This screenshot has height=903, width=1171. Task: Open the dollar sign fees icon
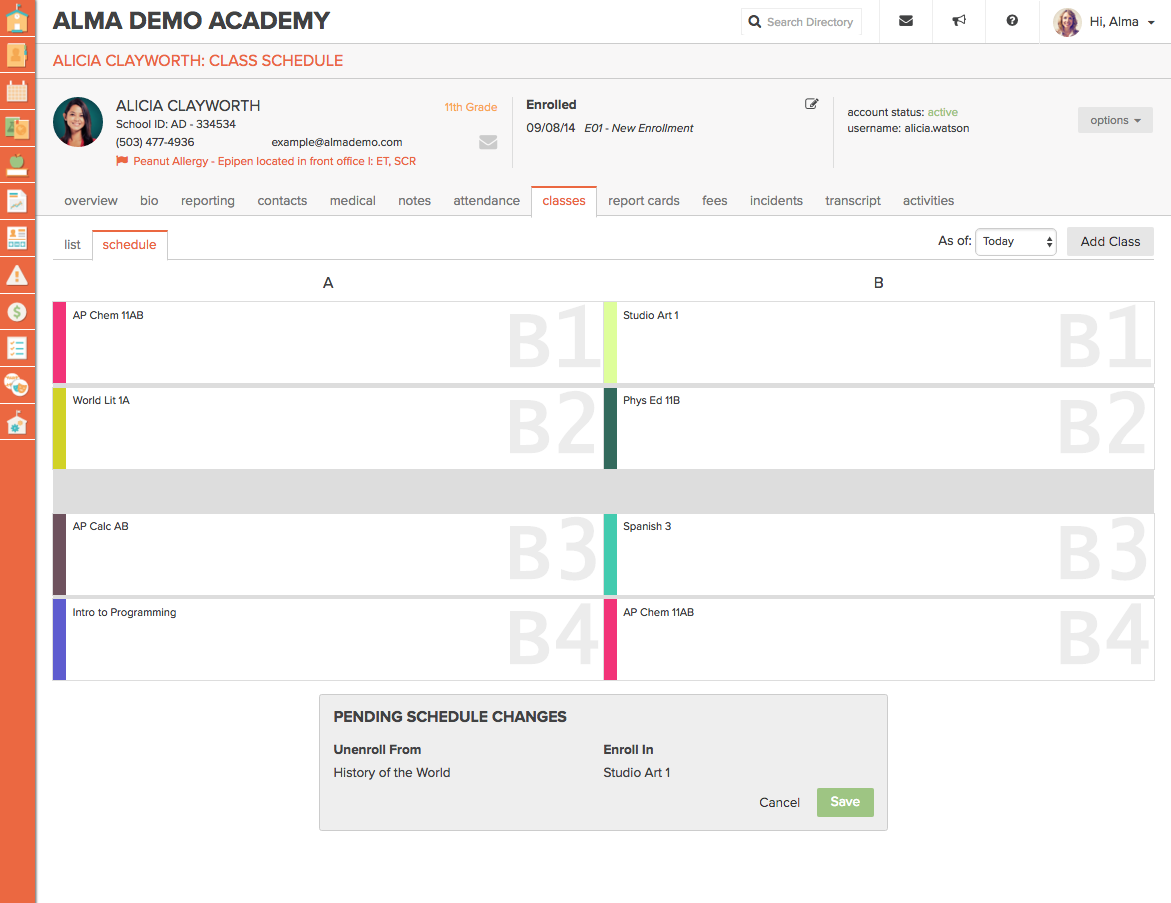pyautogui.click(x=17, y=312)
